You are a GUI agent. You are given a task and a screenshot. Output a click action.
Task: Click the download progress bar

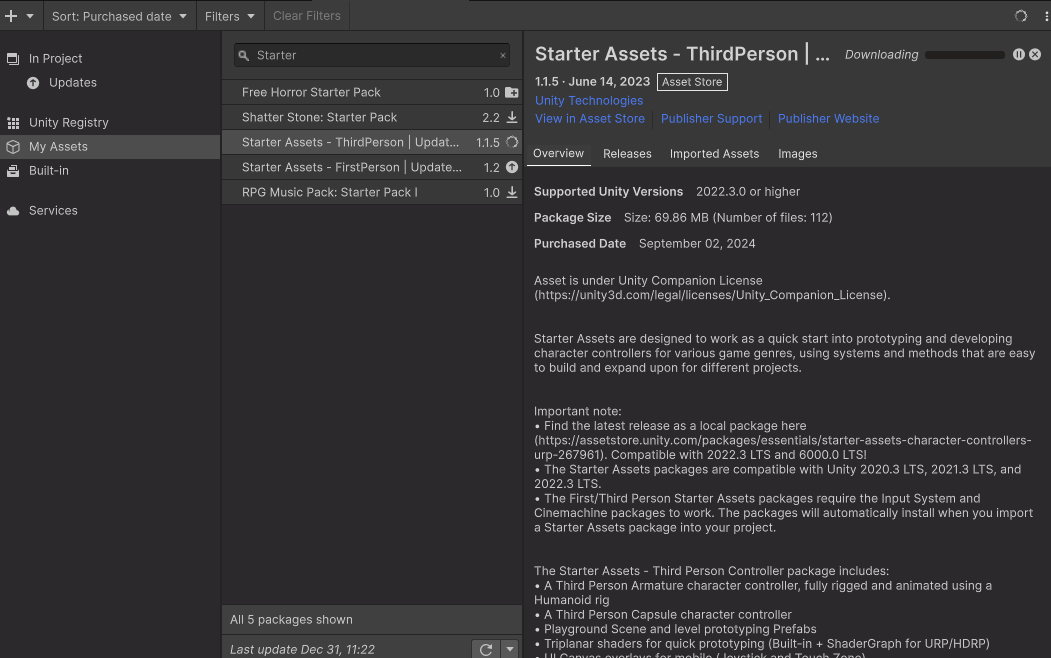point(965,55)
